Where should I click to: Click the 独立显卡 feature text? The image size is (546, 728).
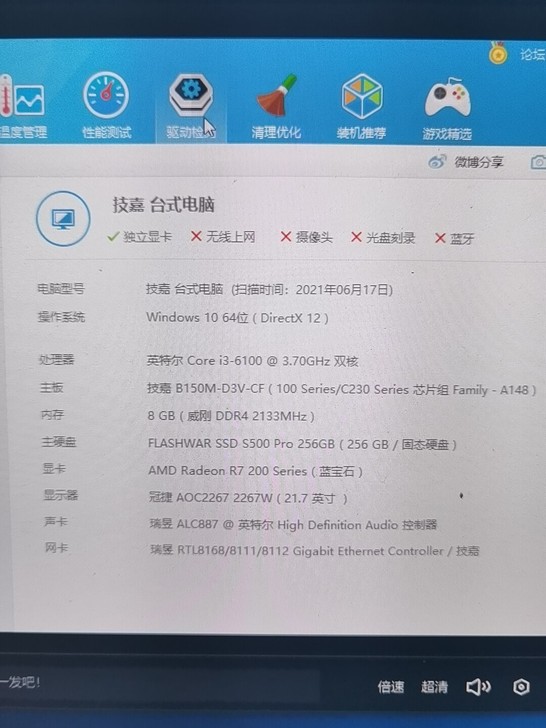click(147, 237)
